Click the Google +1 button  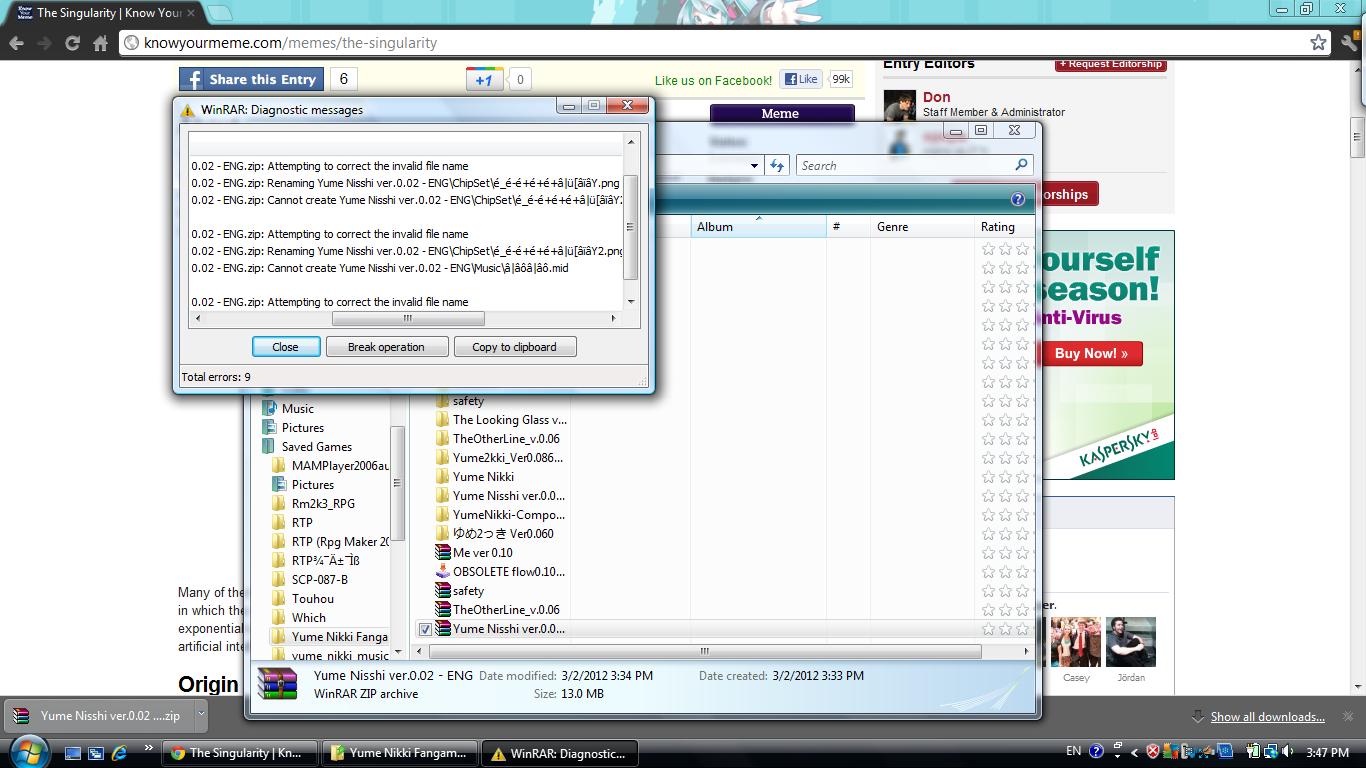(484, 79)
